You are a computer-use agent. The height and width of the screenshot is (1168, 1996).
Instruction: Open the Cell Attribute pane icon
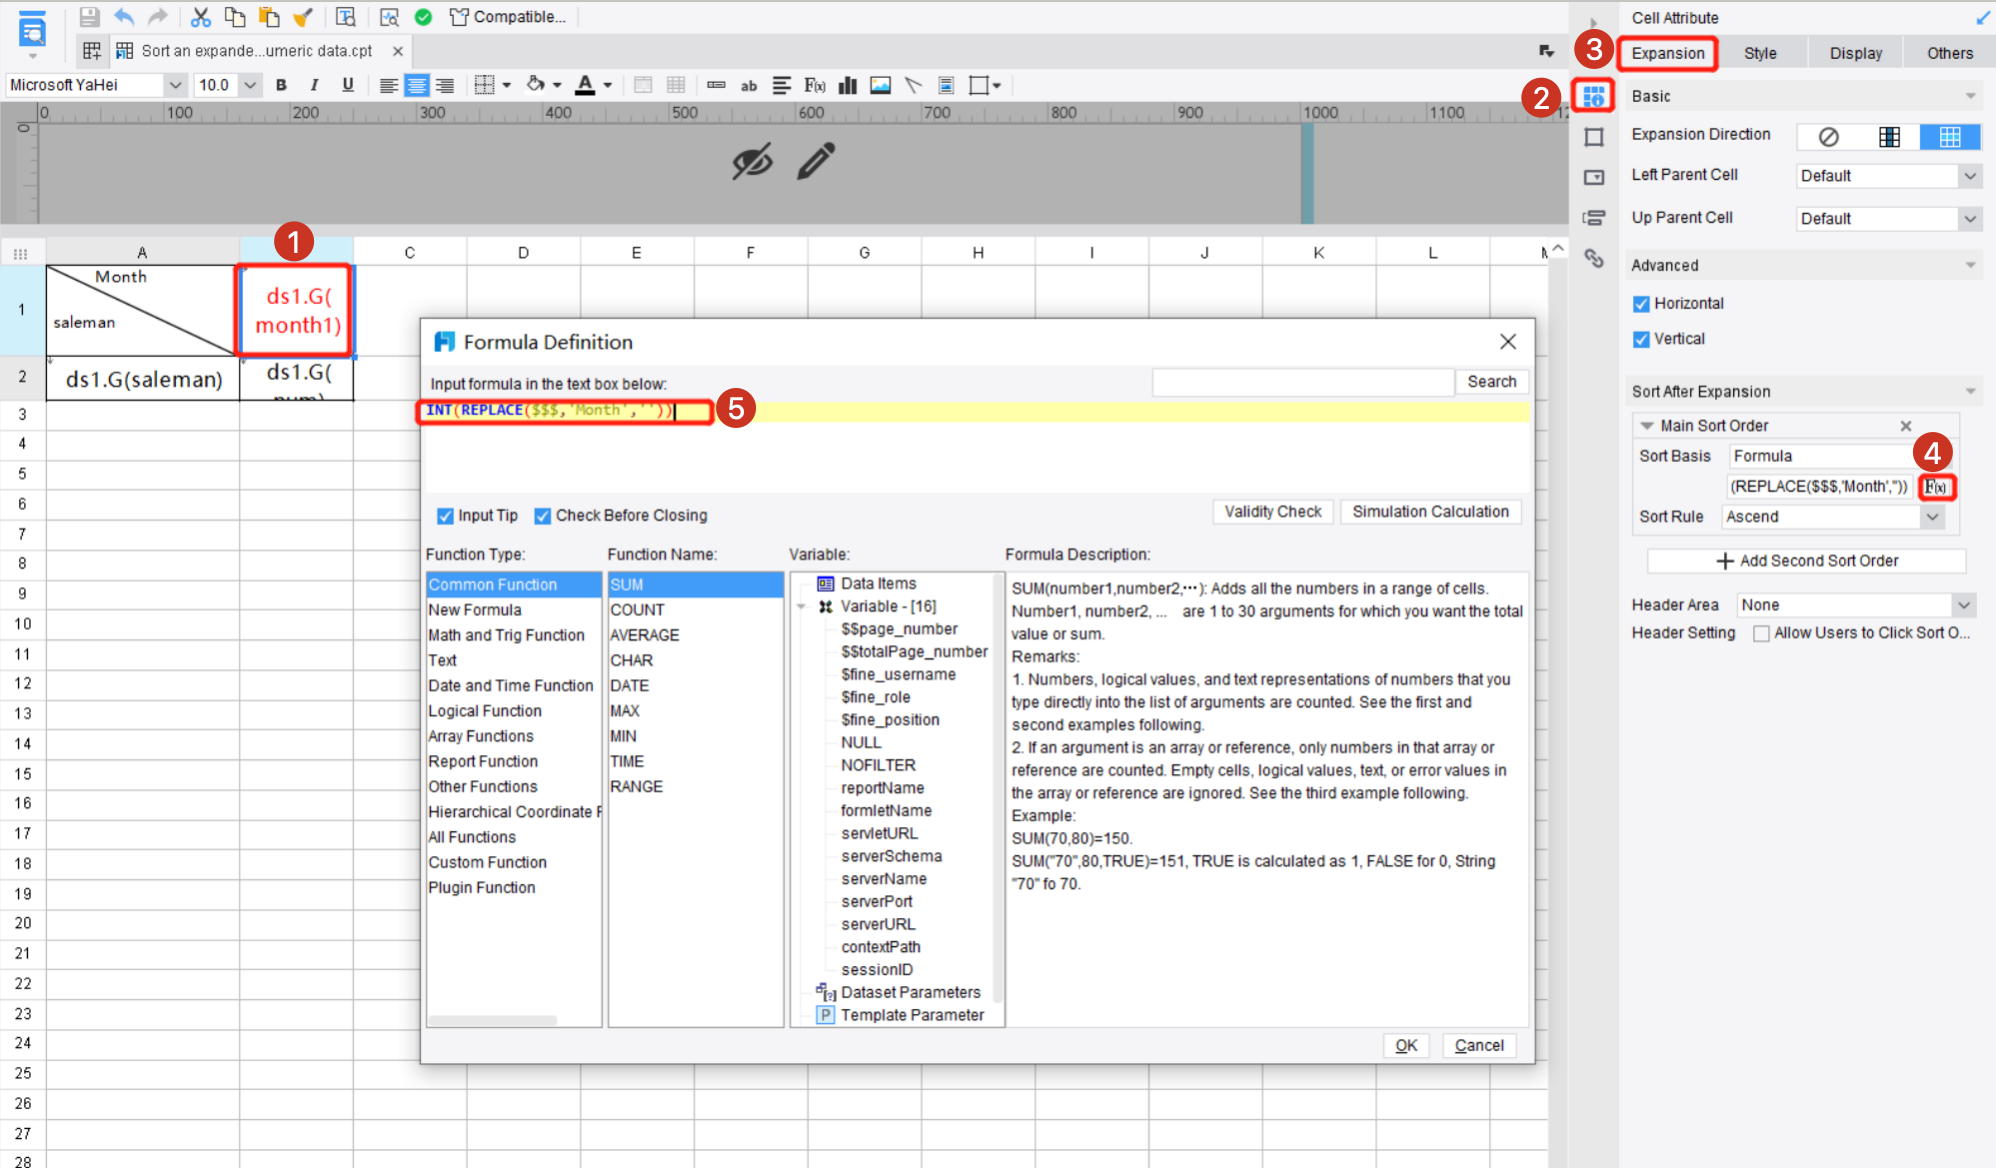pos(1594,96)
